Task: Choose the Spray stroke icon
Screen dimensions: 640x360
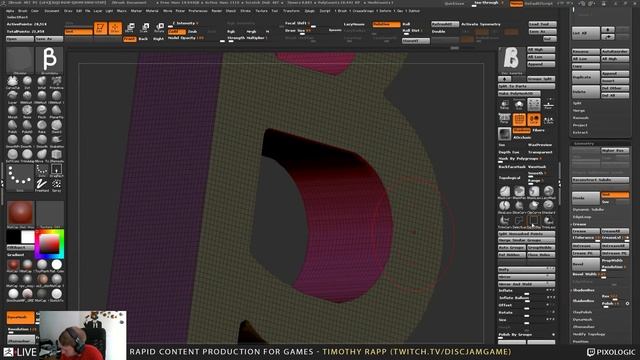Action: tap(56, 184)
